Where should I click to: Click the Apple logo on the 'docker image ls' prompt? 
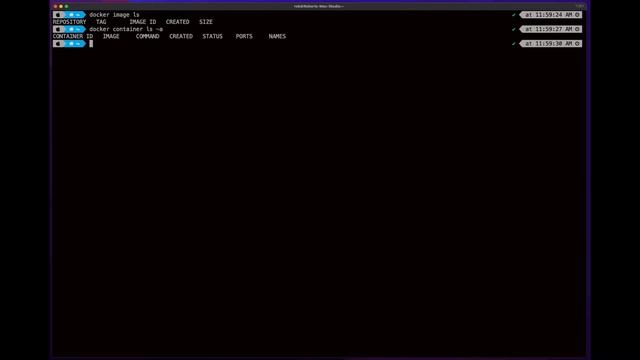tap(58, 15)
